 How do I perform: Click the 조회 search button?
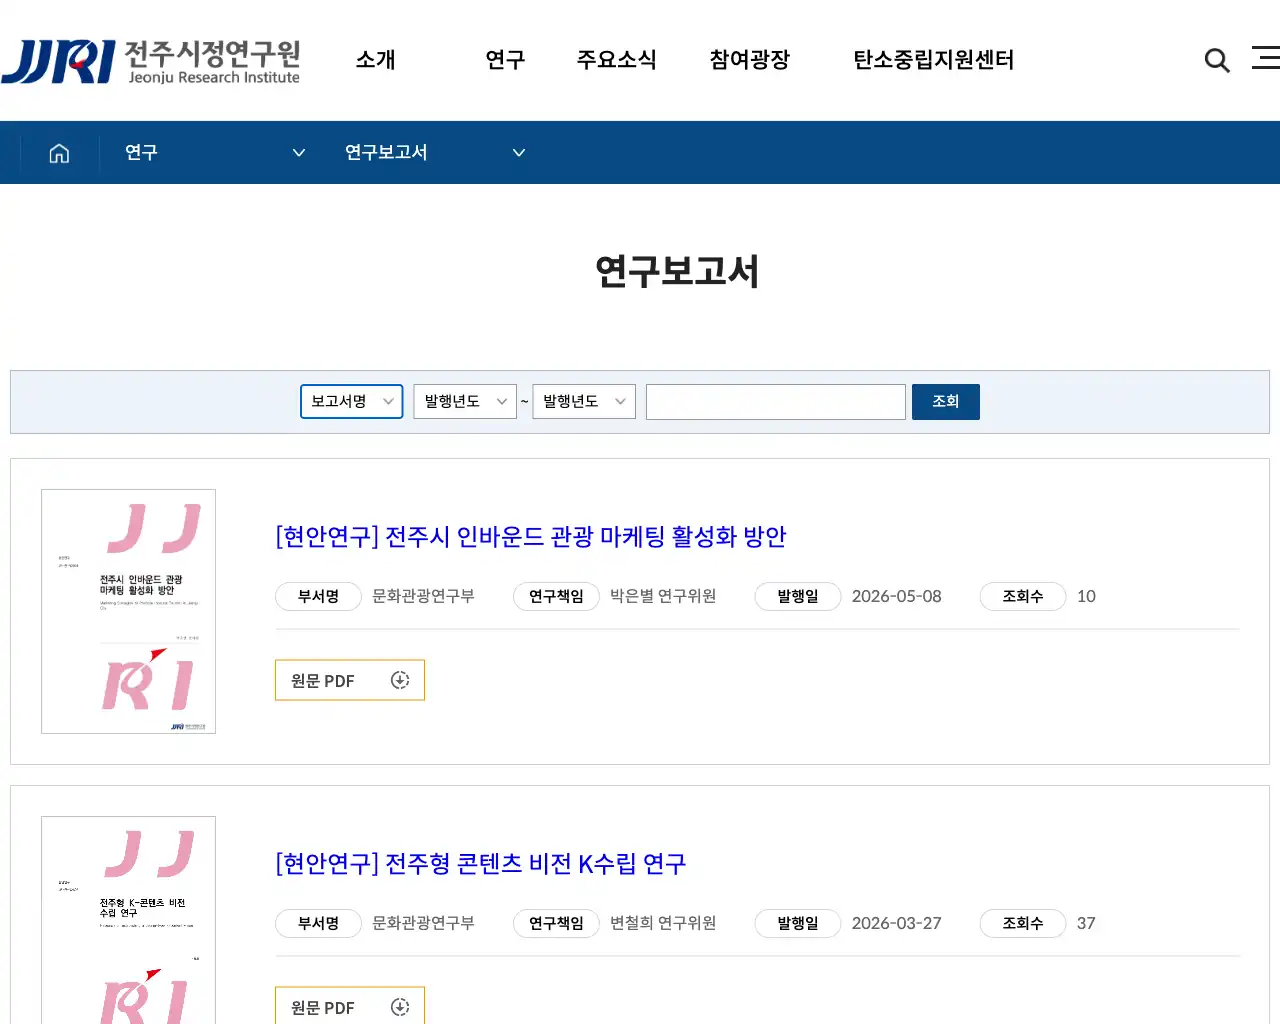[x=946, y=402]
